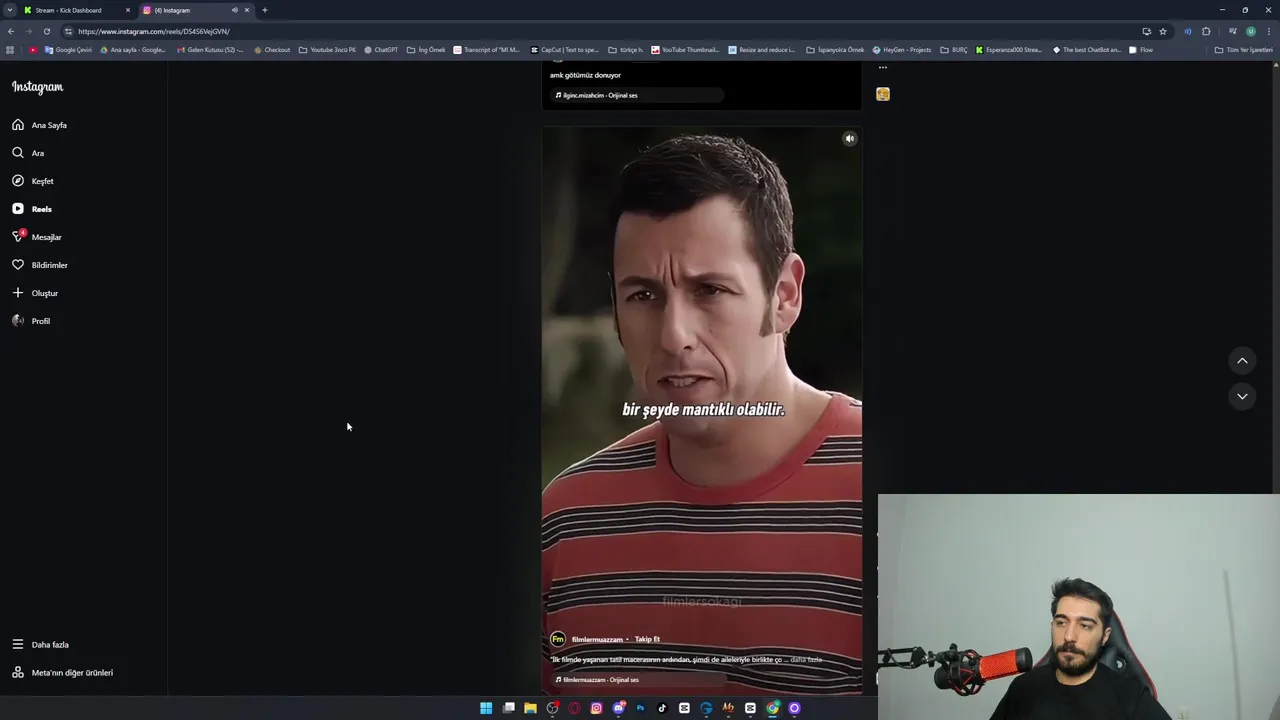Open the Gelen Kutusu (52) bookmark
The width and height of the screenshot is (1280, 720).
click(x=210, y=50)
